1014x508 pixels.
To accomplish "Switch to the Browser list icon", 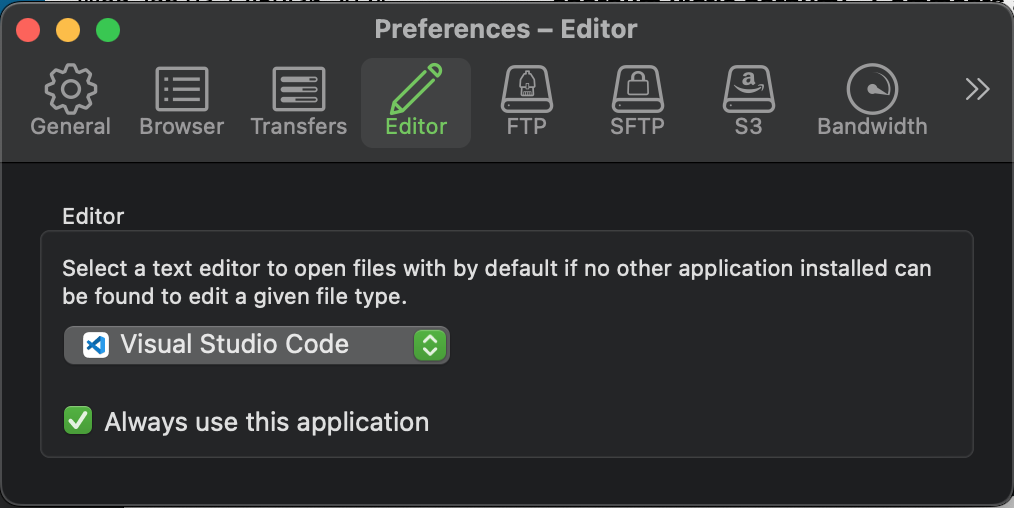I will click(181, 102).
